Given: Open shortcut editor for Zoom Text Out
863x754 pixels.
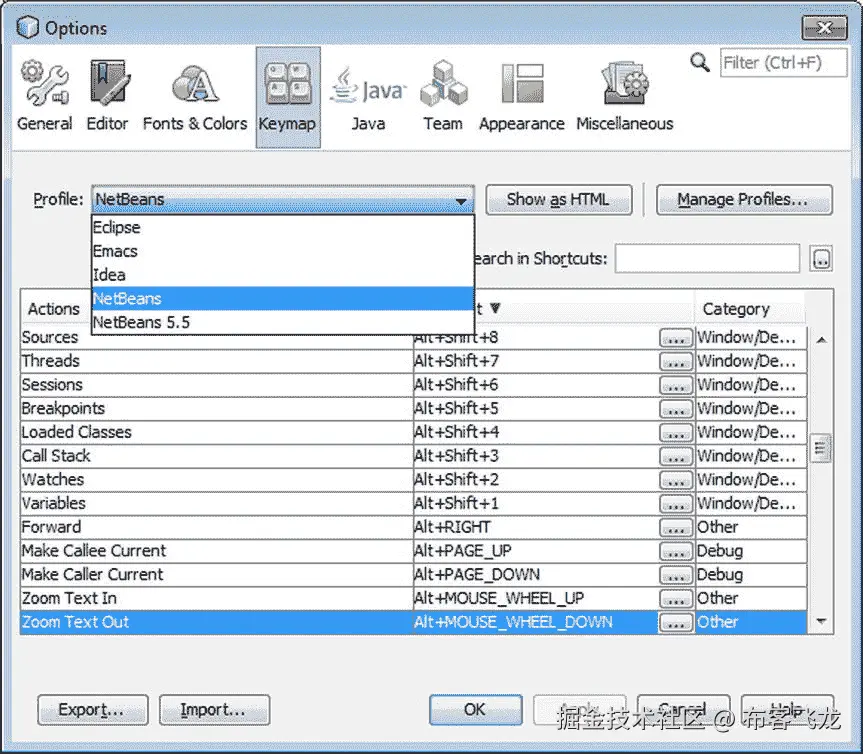Looking at the screenshot, I should (x=675, y=621).
